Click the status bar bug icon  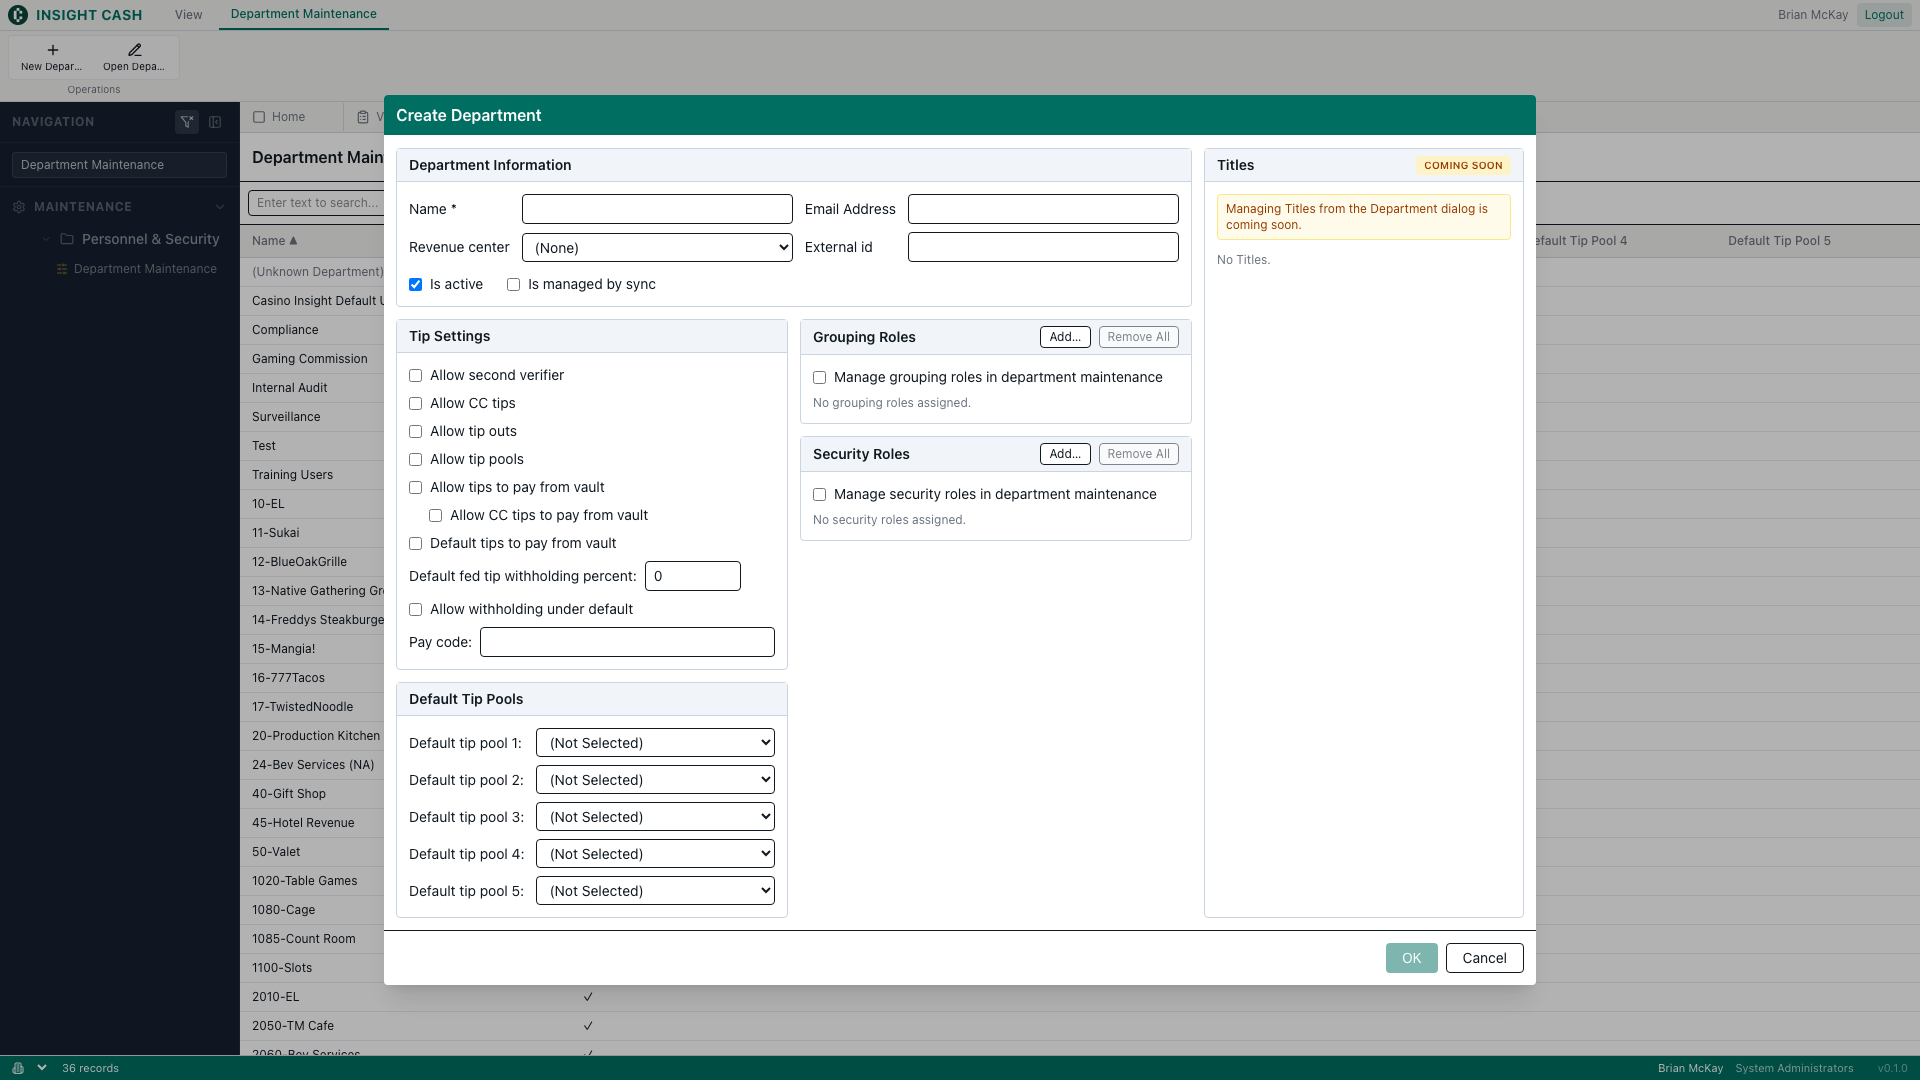click(x=18, y=1068)
